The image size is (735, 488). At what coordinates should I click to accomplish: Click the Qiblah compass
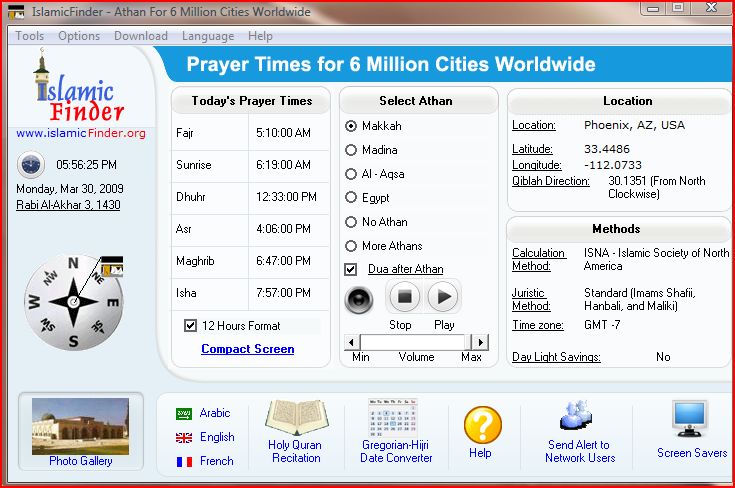click(73, 302)
